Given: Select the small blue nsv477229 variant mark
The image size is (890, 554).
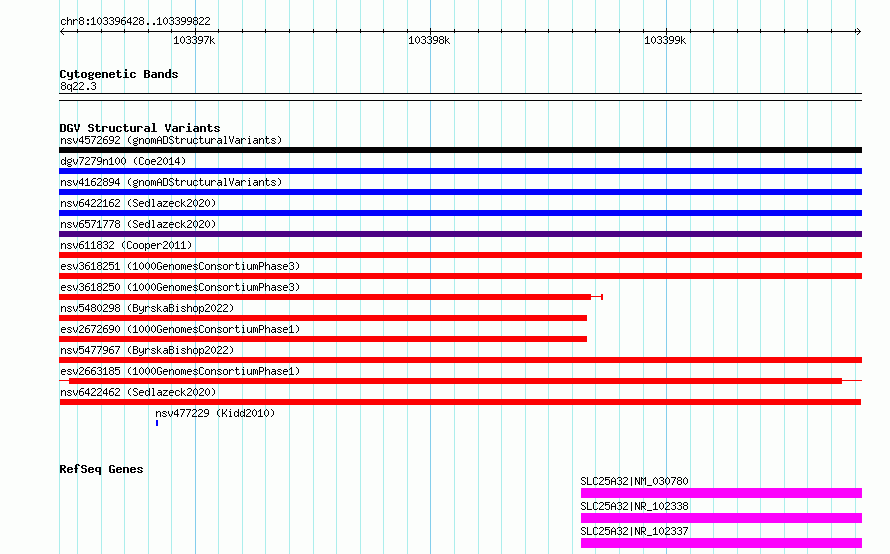Looking at the screenshot, I should click(157, 423).
